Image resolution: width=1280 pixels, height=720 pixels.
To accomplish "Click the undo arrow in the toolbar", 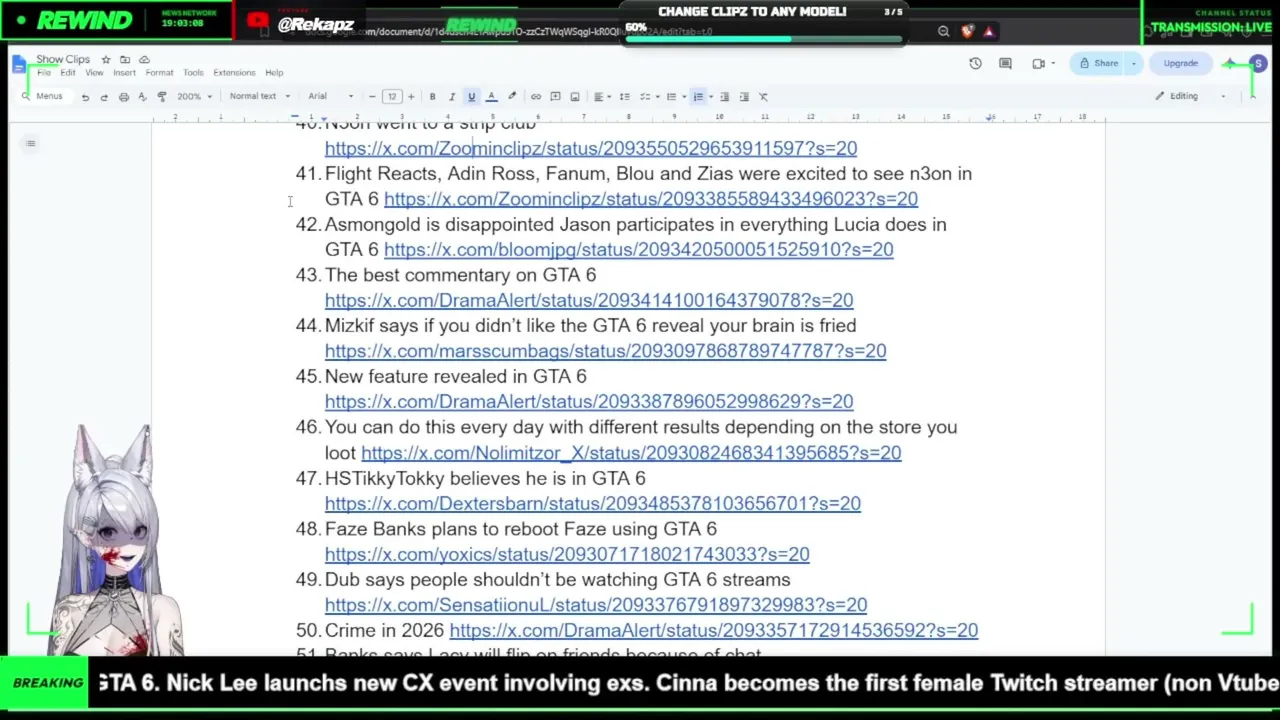I will coord(85,97).
